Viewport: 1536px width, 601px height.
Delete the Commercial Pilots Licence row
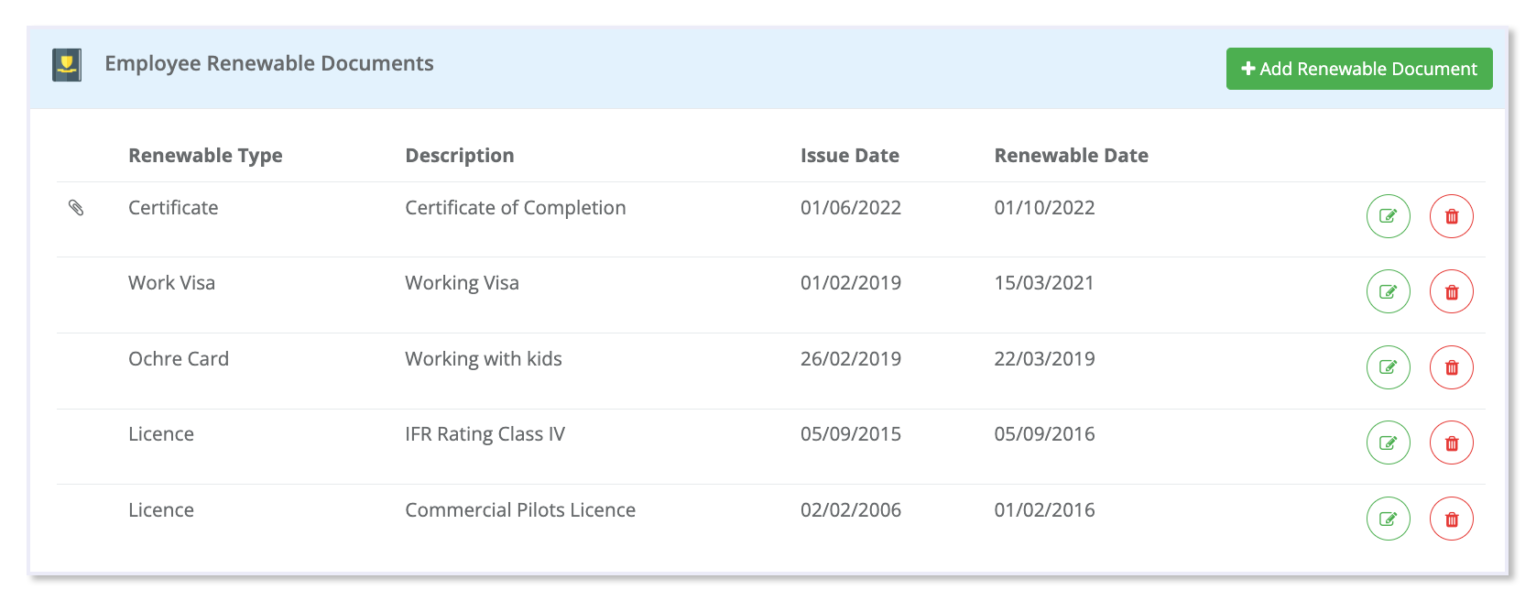tap(1451, 519)
